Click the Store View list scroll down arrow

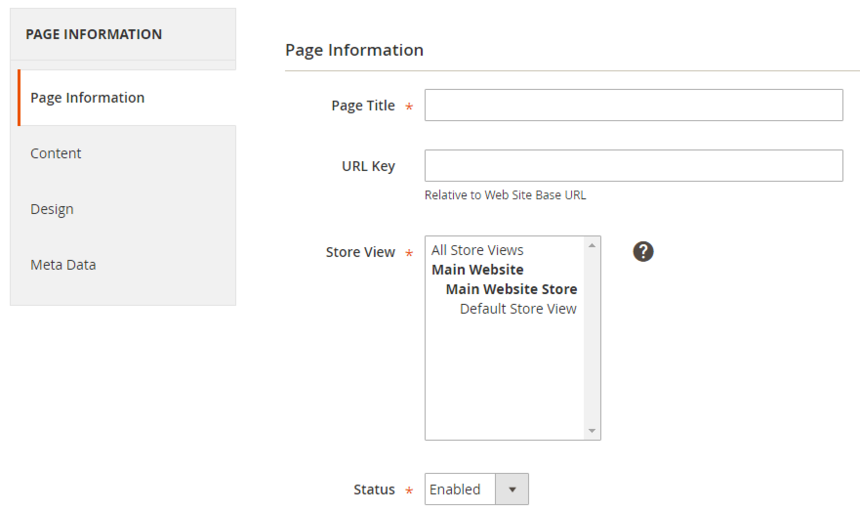click(592, 431)
